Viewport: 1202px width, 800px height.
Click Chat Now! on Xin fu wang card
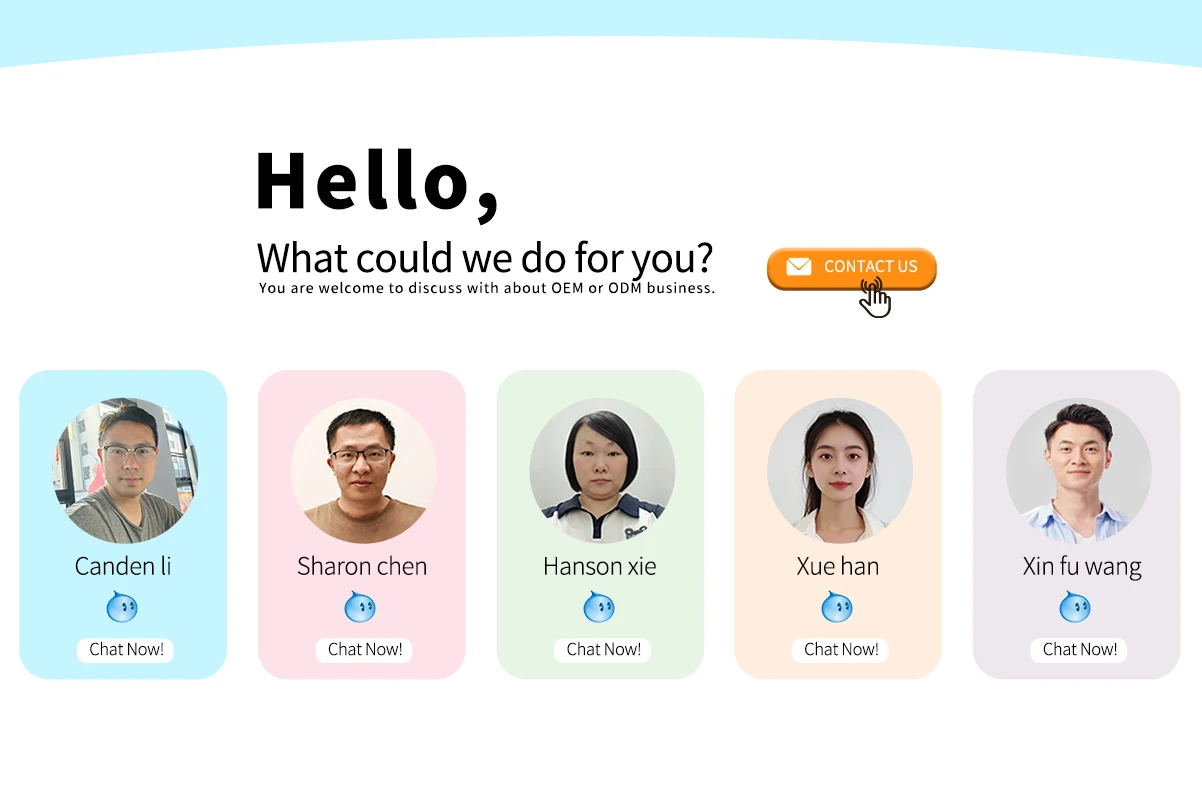(x=1079, y=649)
